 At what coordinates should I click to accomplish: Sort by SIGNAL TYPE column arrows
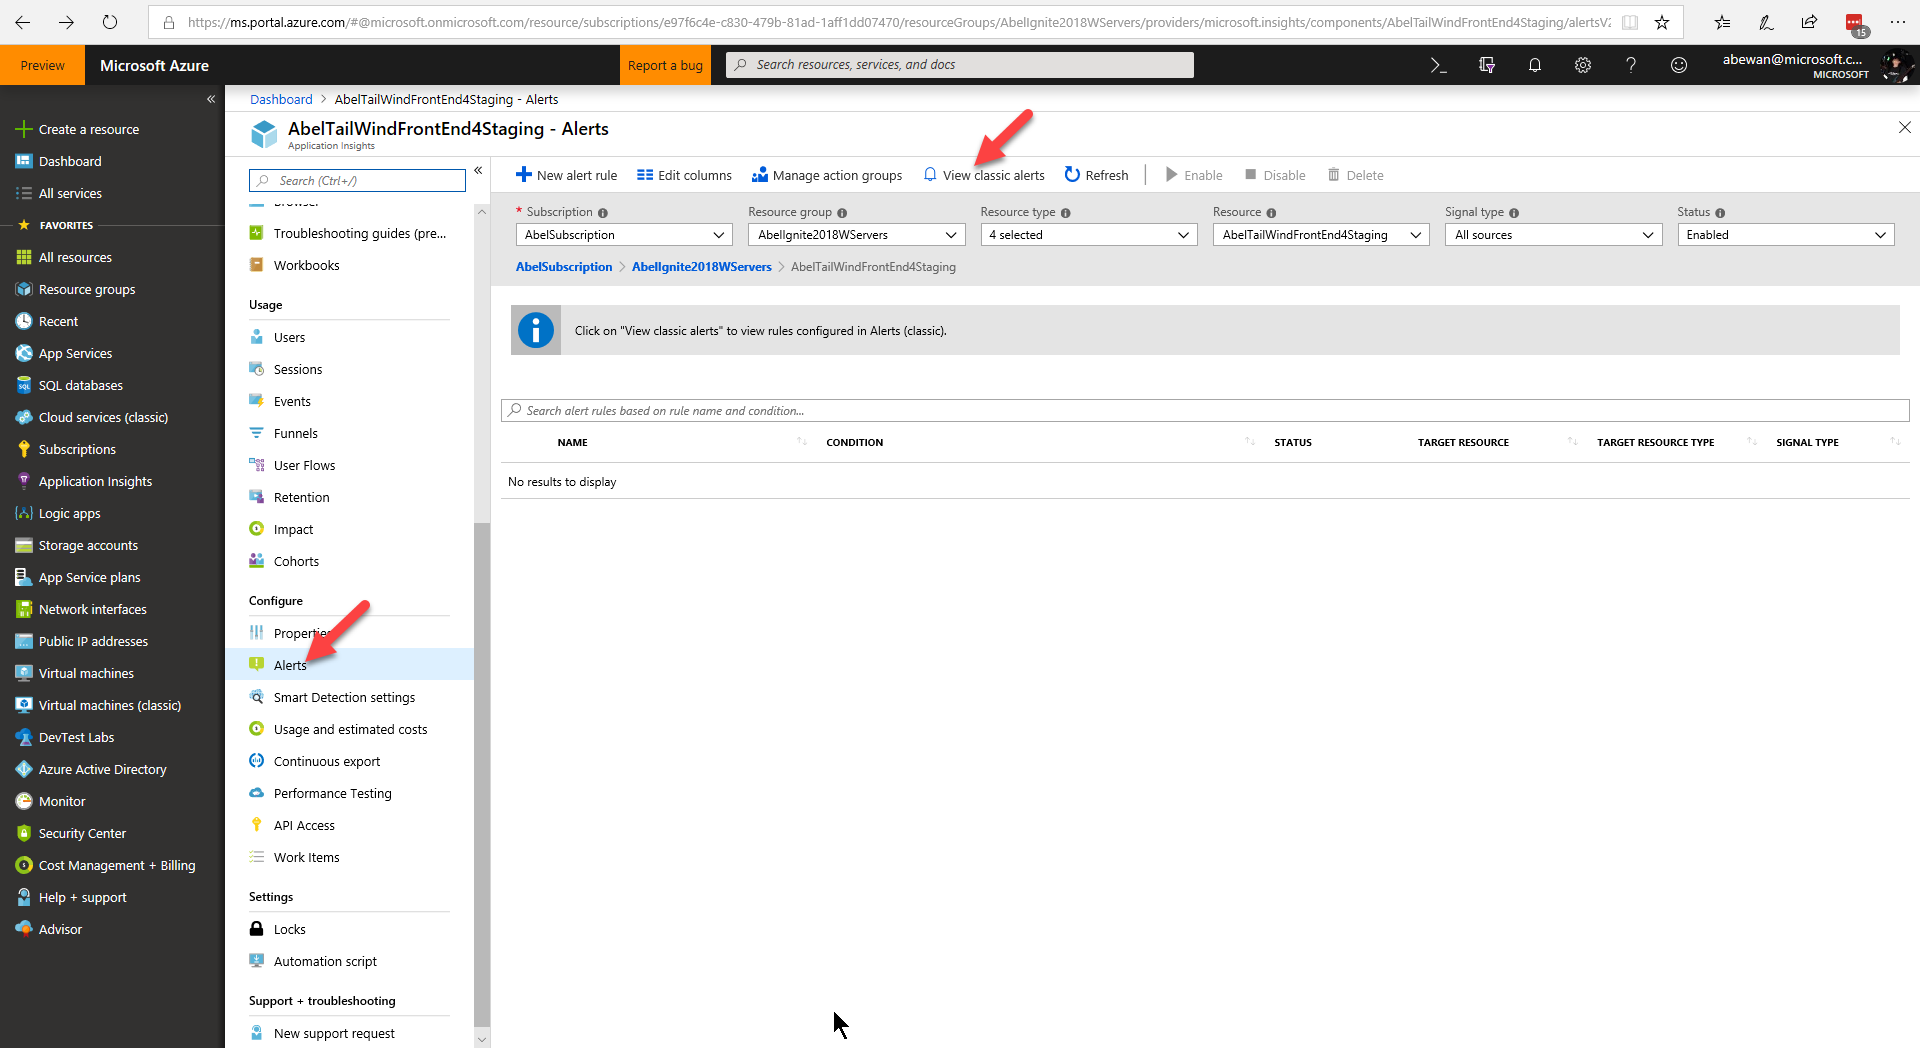1895,442
